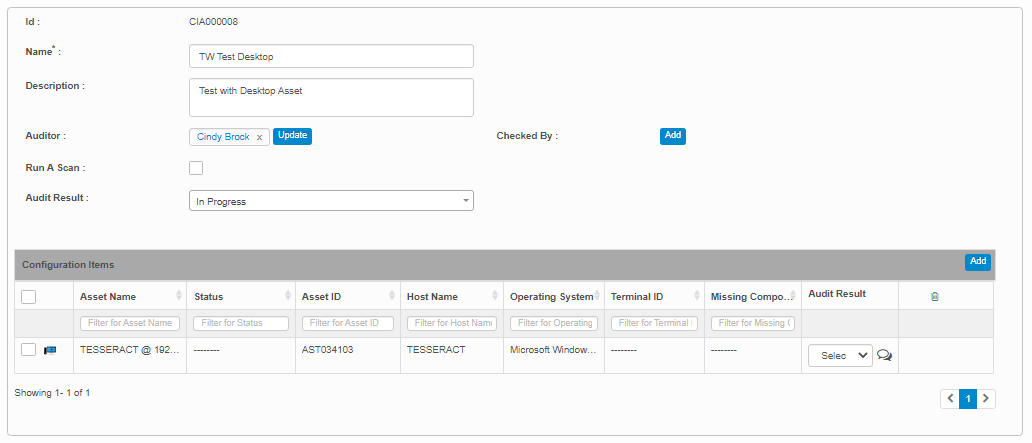Click the Filter for Asset Name field
The image size is (1032, 443).
pyautogui.click(x=130, y=323)
